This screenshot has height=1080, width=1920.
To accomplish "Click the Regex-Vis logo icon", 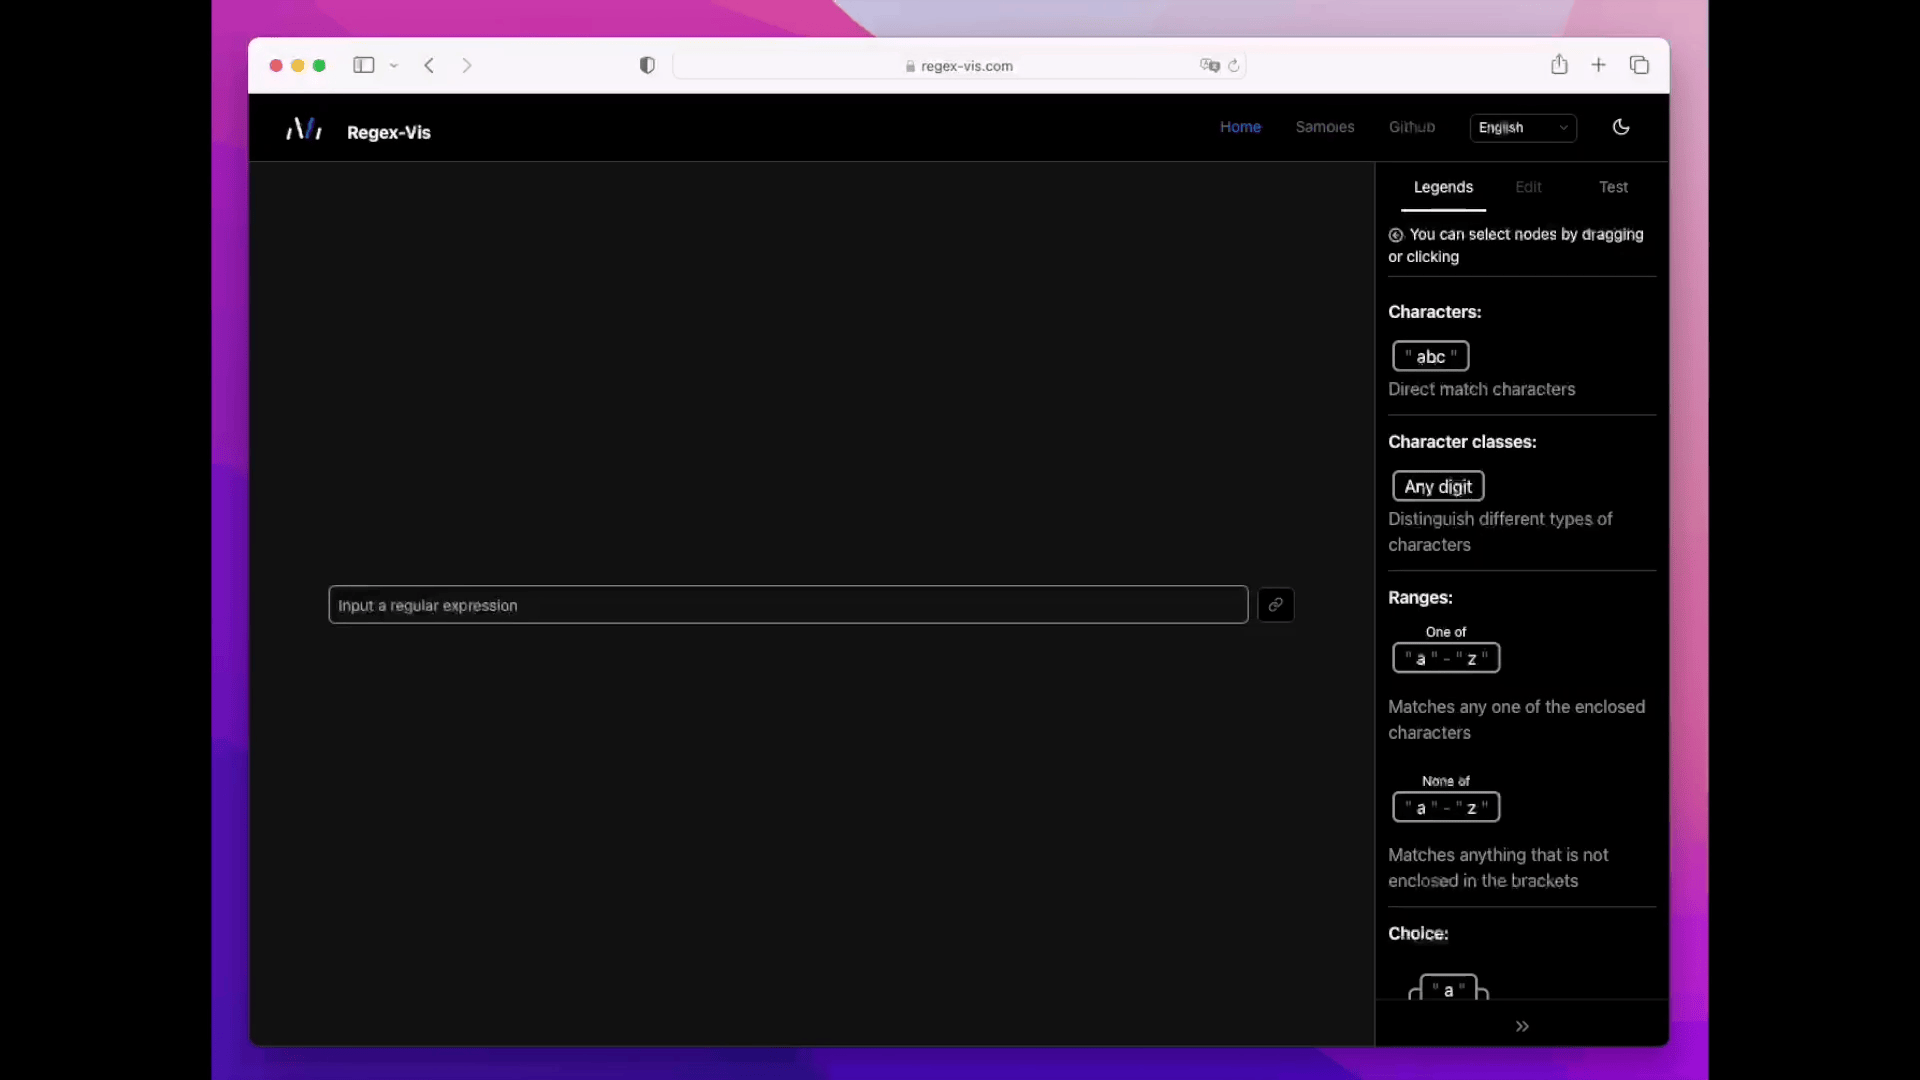I will pyautogui.click(x=302, y=129).
